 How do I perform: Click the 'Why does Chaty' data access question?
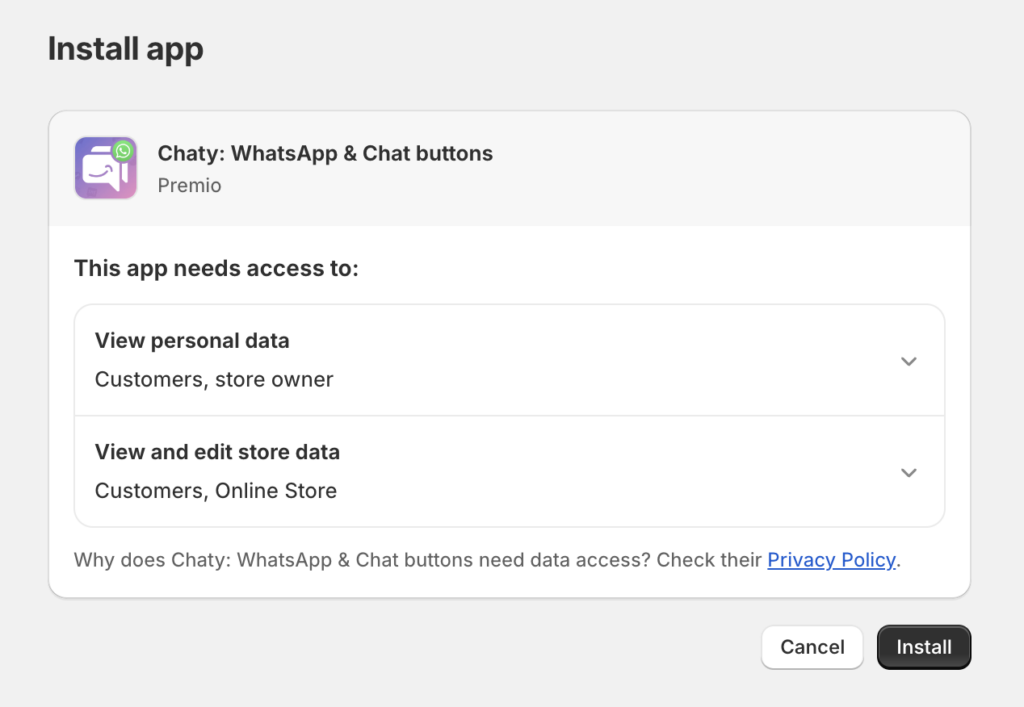tap(487, 559)
